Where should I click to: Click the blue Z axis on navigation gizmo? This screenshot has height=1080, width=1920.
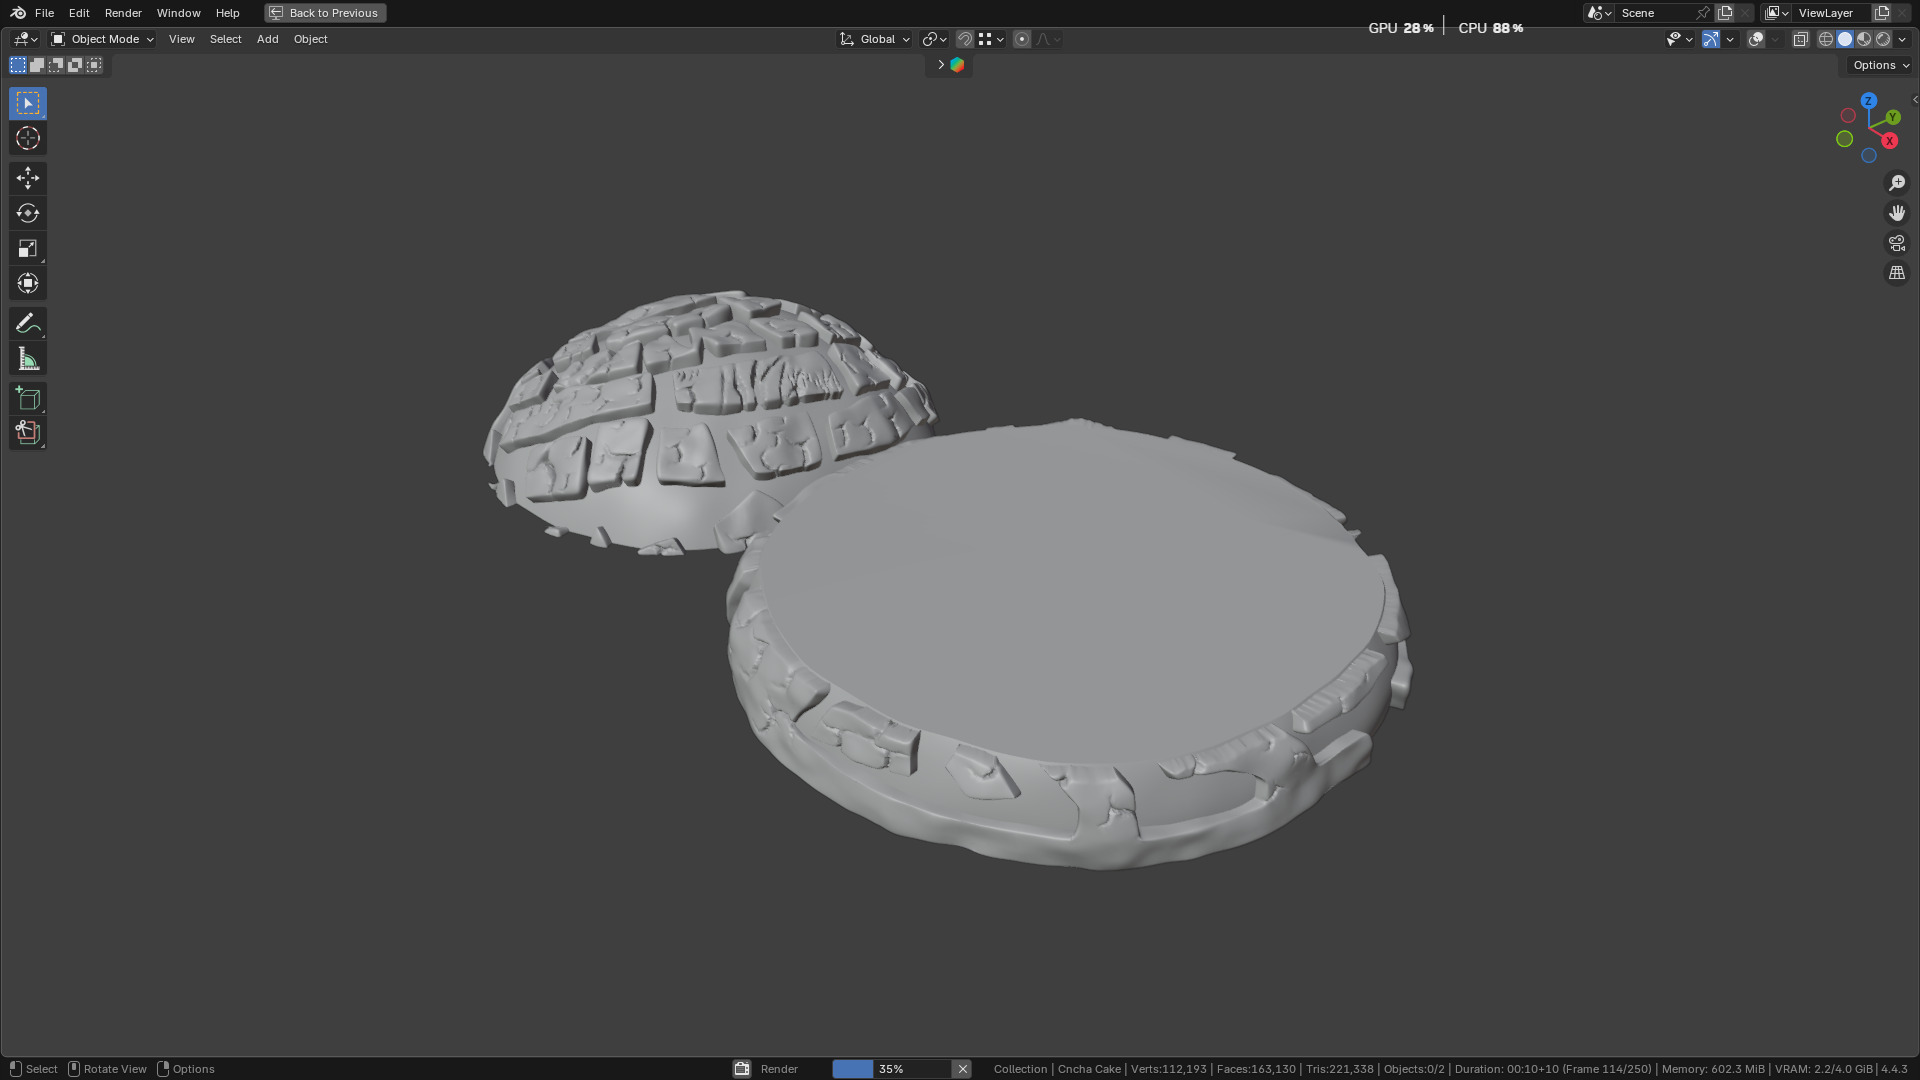[x=1868, y=101]
